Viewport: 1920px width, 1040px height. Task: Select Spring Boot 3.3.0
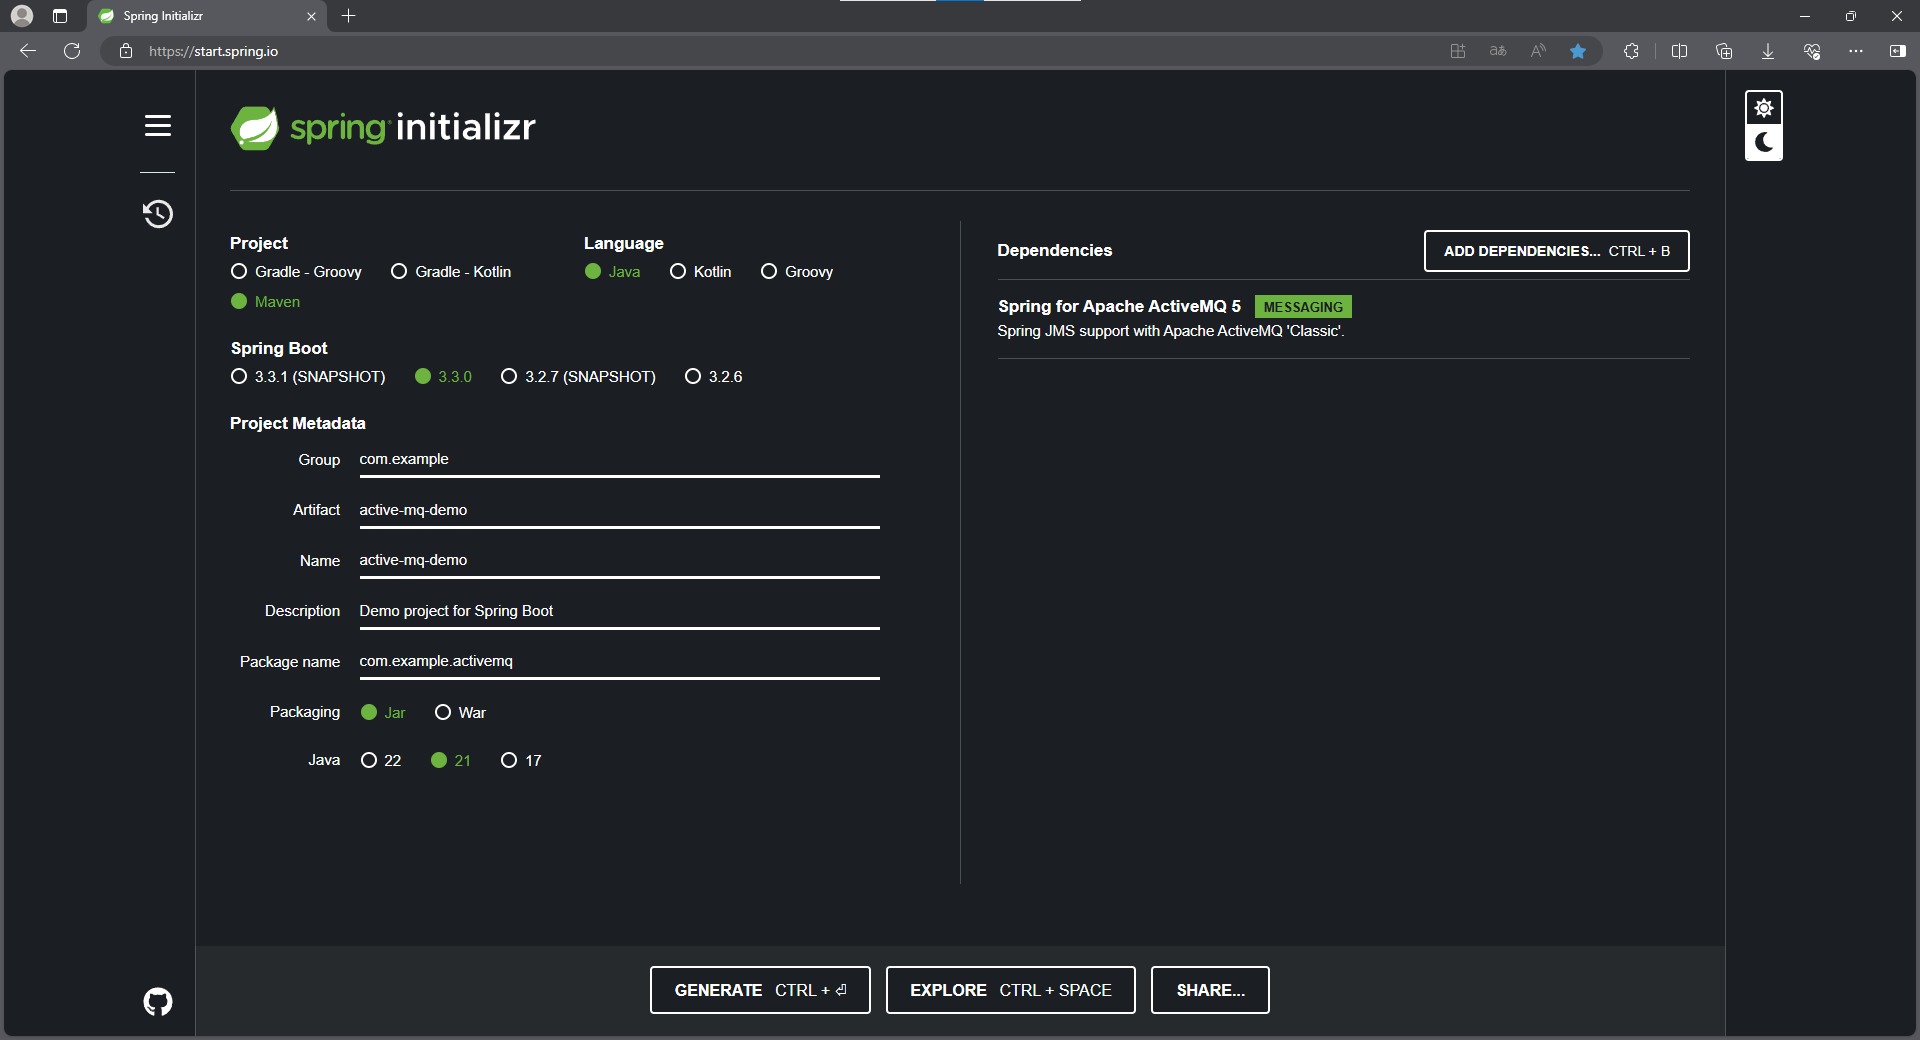coord(444,377)
